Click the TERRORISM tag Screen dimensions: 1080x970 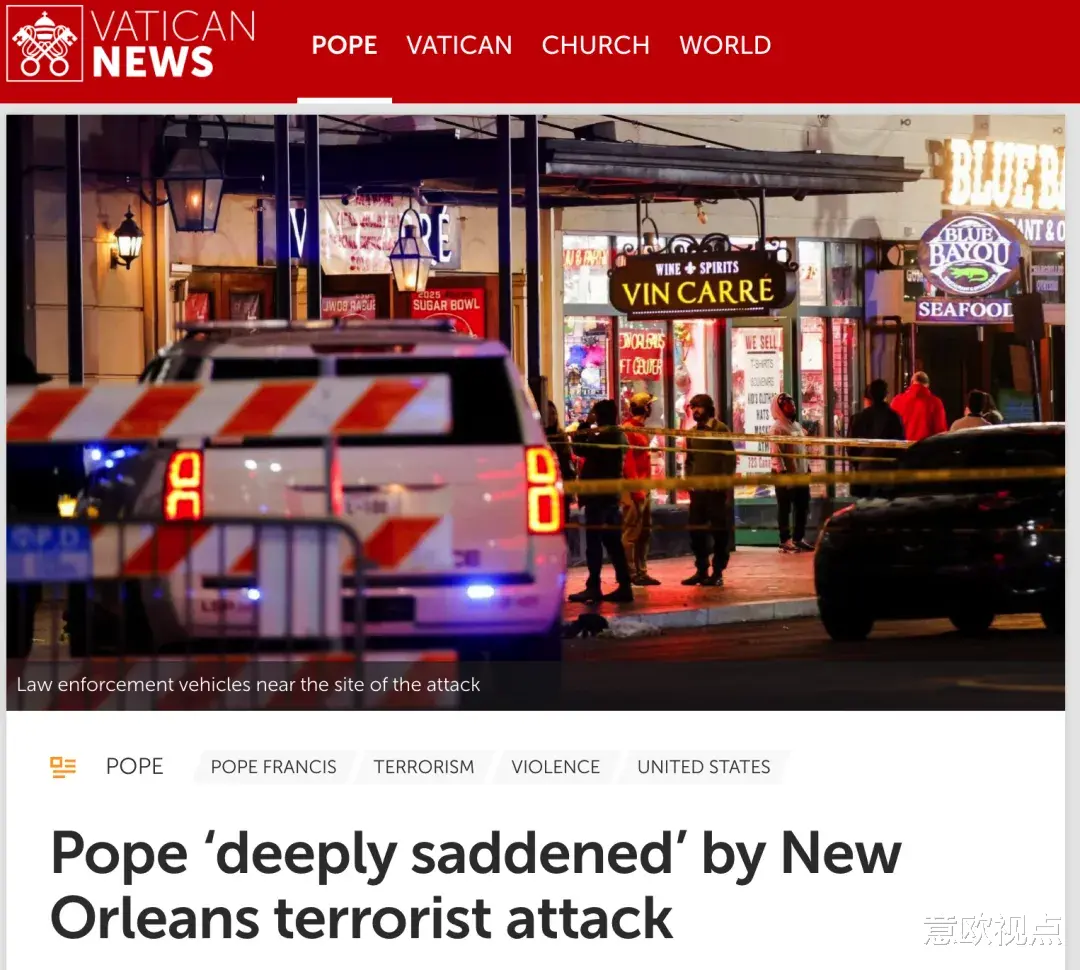tap(424, 767)
